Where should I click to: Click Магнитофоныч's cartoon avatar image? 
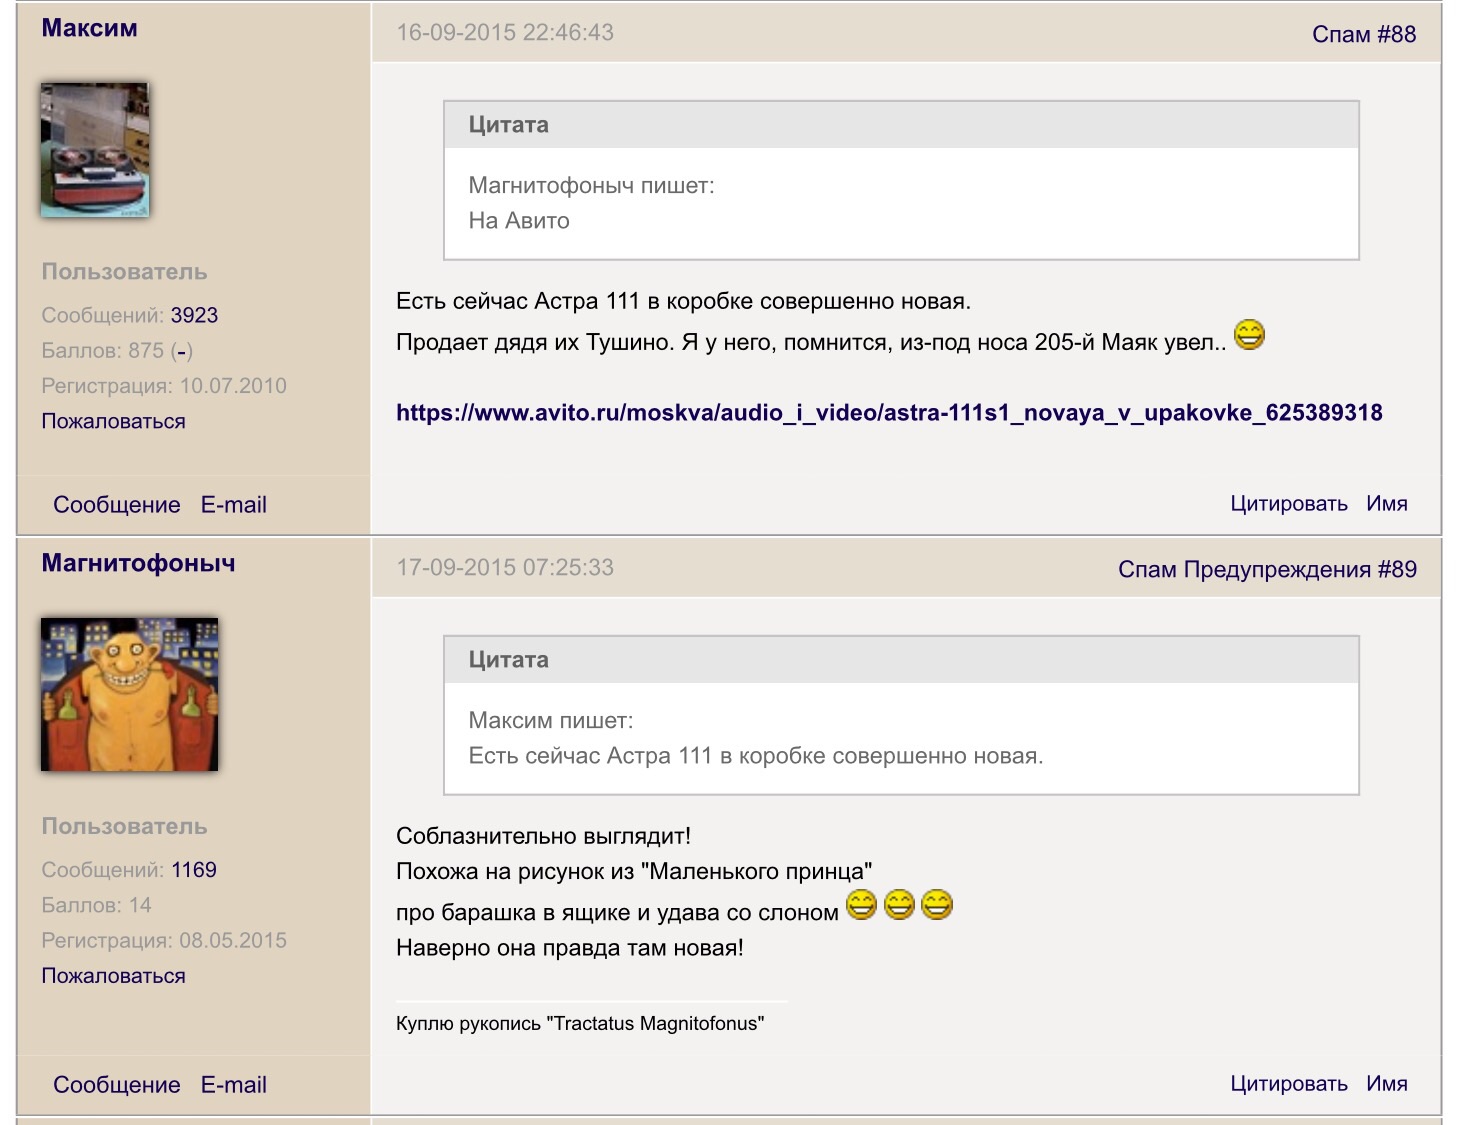tap(129, 694)
